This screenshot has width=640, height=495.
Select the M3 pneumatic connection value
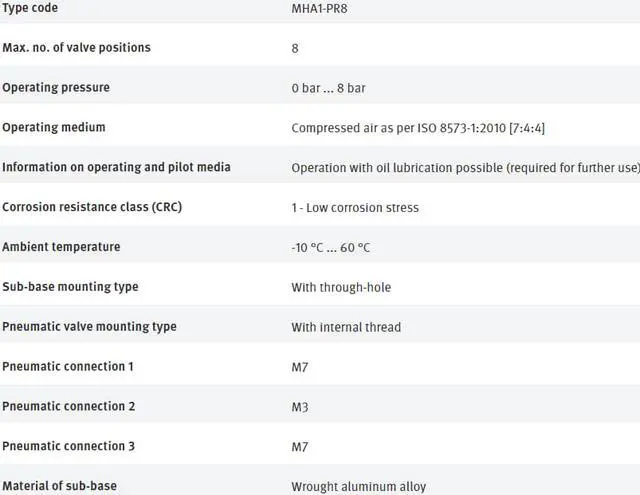(300, 407)
